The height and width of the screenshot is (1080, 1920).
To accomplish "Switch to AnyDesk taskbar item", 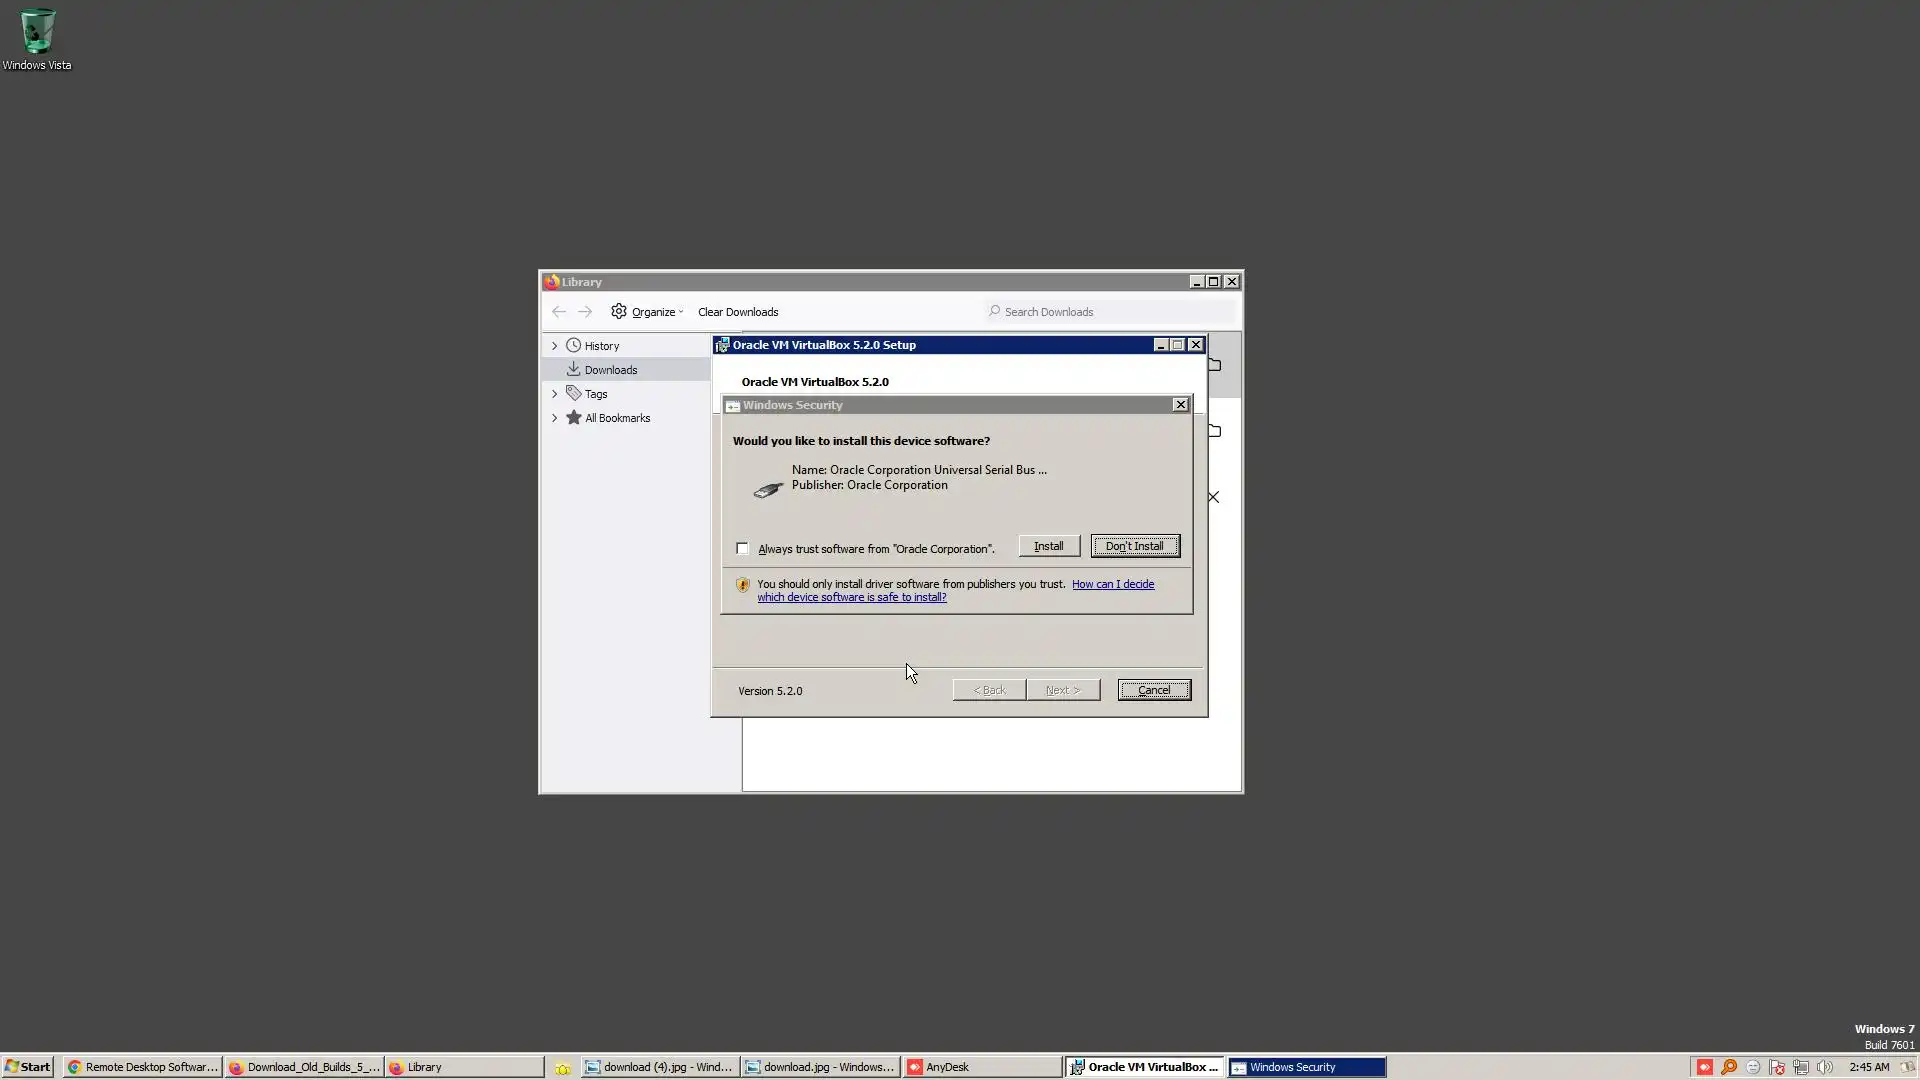I will (x=981, y=1067).
